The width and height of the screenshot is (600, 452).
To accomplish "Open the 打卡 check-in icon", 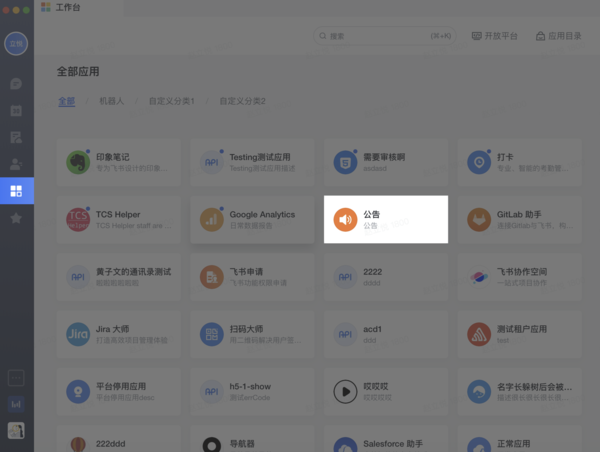I will coord(479,162).
